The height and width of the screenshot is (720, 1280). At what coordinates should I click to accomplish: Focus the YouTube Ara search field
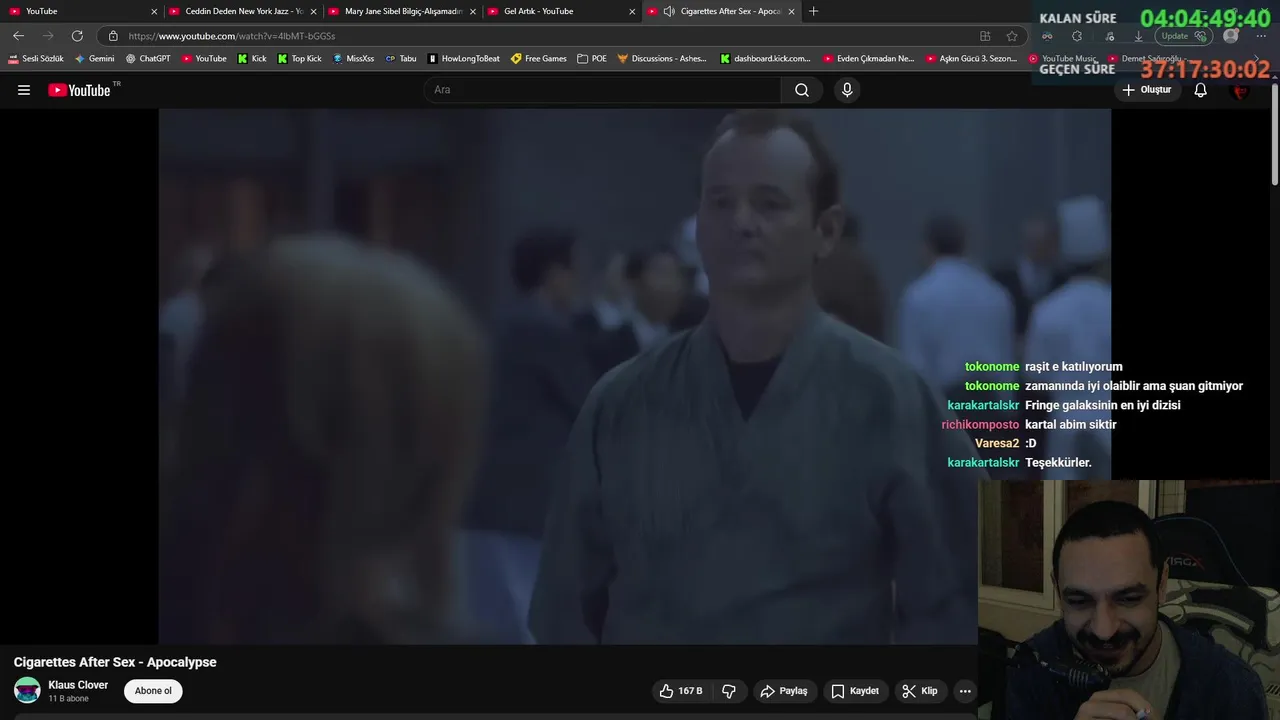click(603, 90)
